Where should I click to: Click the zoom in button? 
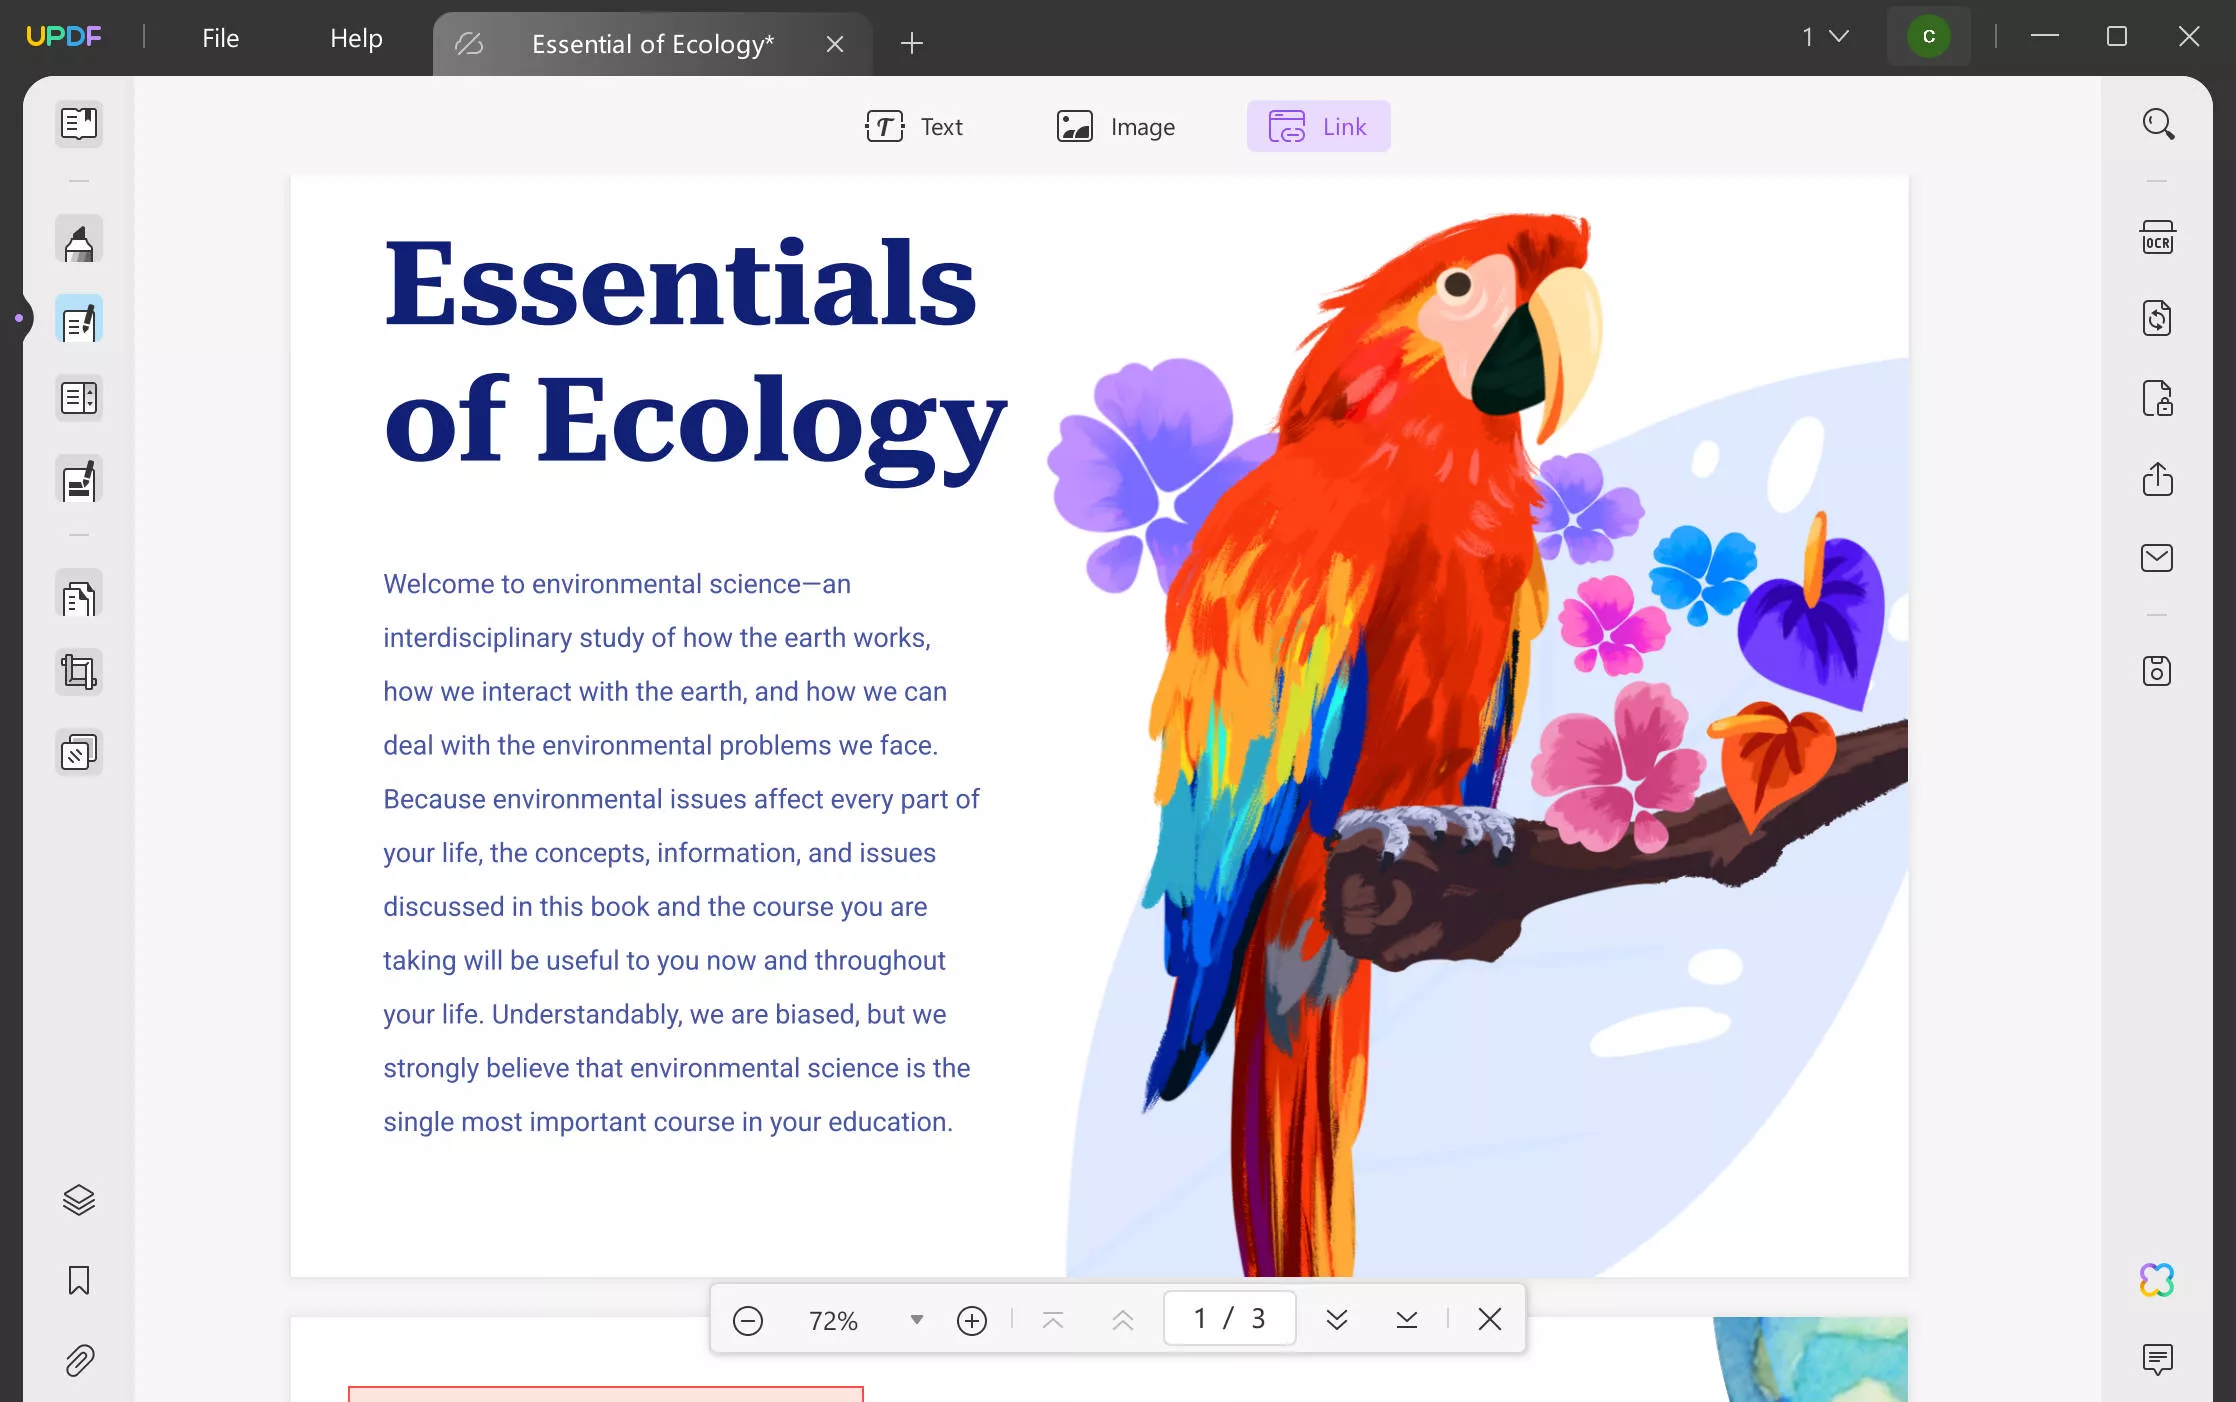970,1320
